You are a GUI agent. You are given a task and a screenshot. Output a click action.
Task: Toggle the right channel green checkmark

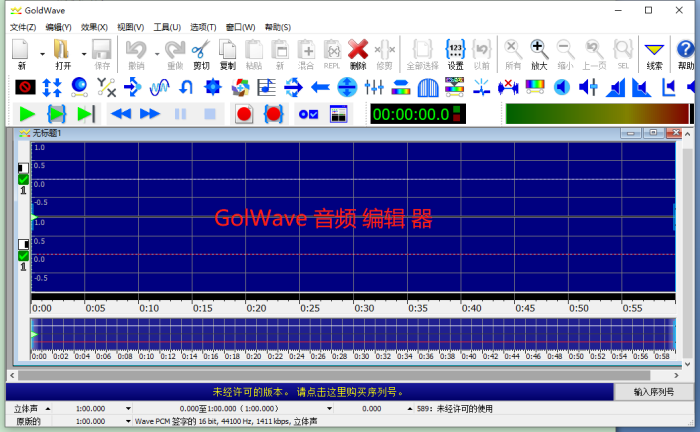click(23, 256)
